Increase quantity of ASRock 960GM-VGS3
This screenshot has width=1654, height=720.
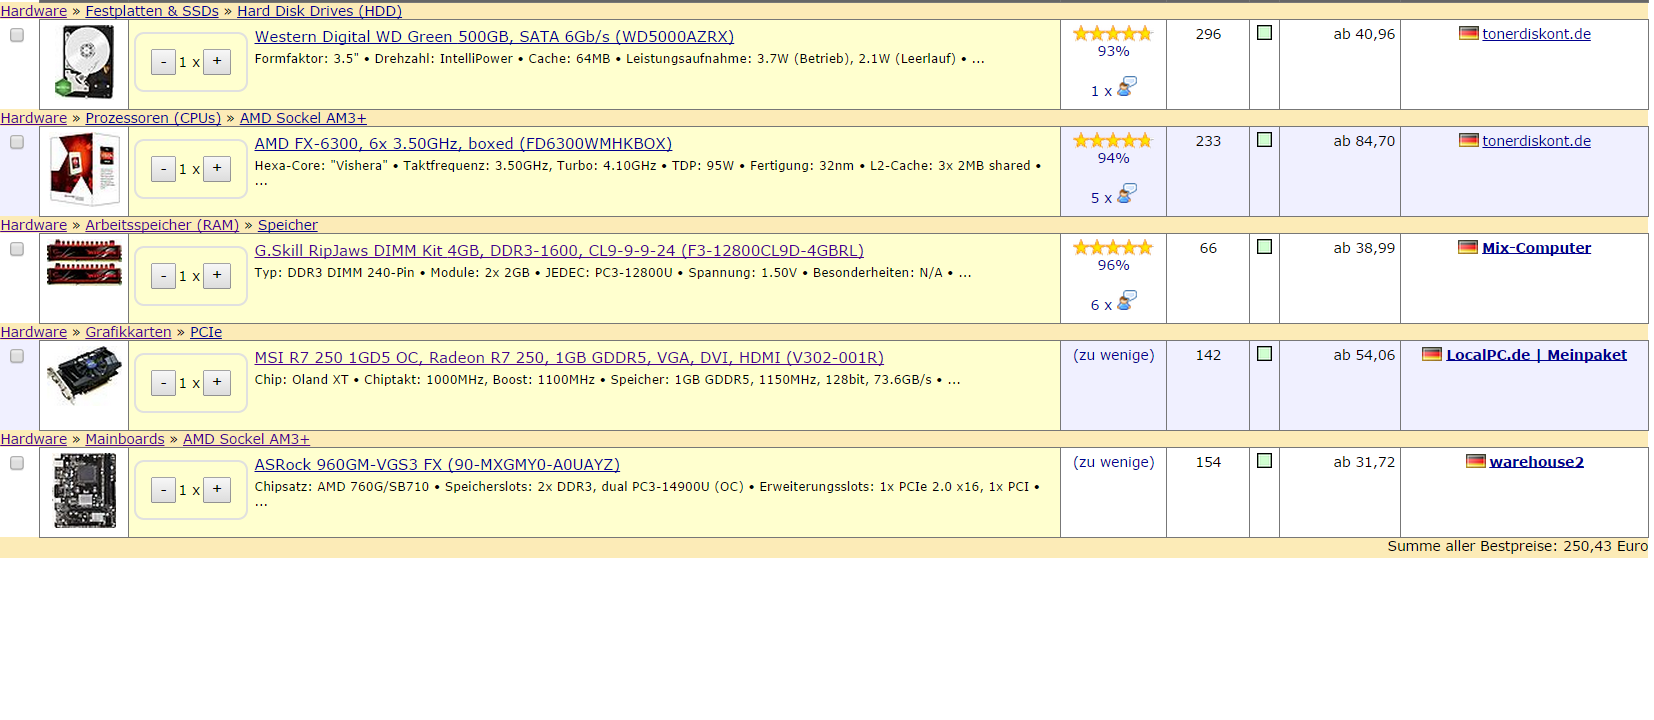point(217,490)
